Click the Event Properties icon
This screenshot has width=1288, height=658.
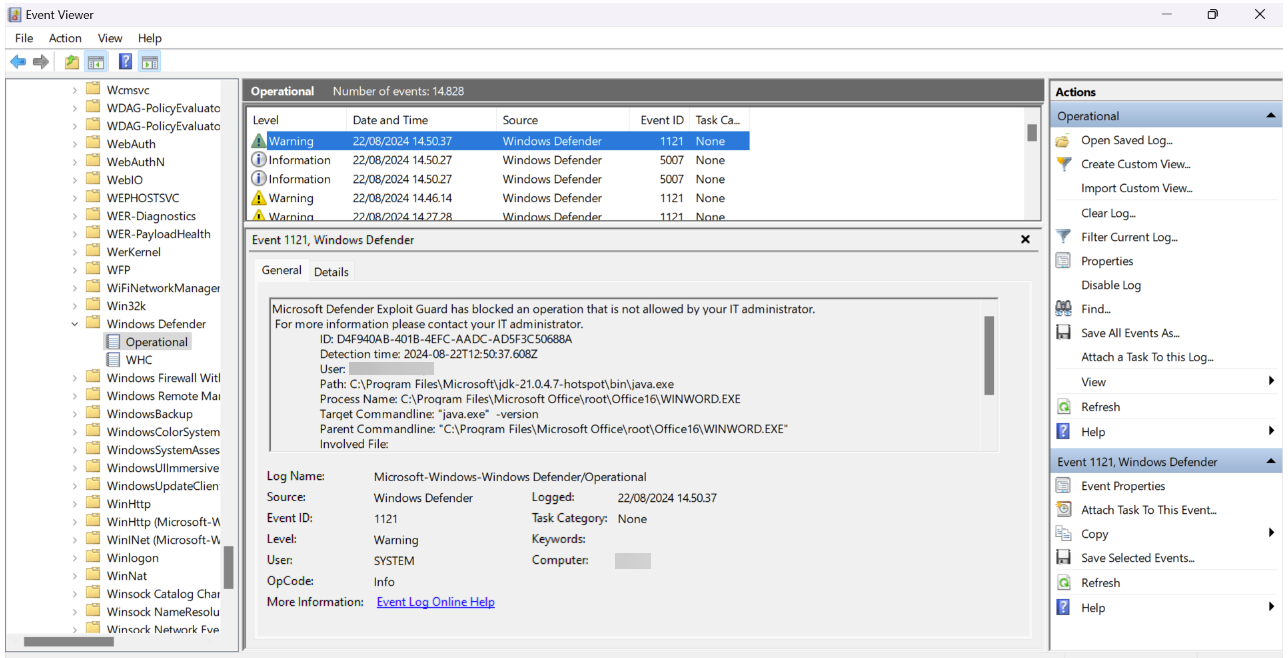click(x=1064, y=486)
